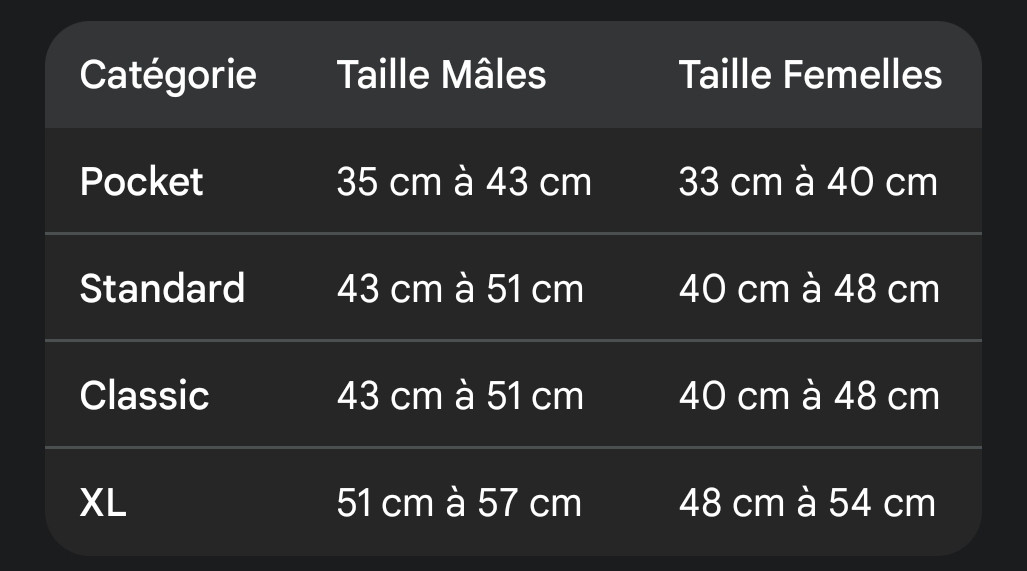Select XL male size '51 cm à 57 cm'
Image resolution: width=1027 pixels, height=571 pixels.
pyautogui.click(x=459, y=503)
